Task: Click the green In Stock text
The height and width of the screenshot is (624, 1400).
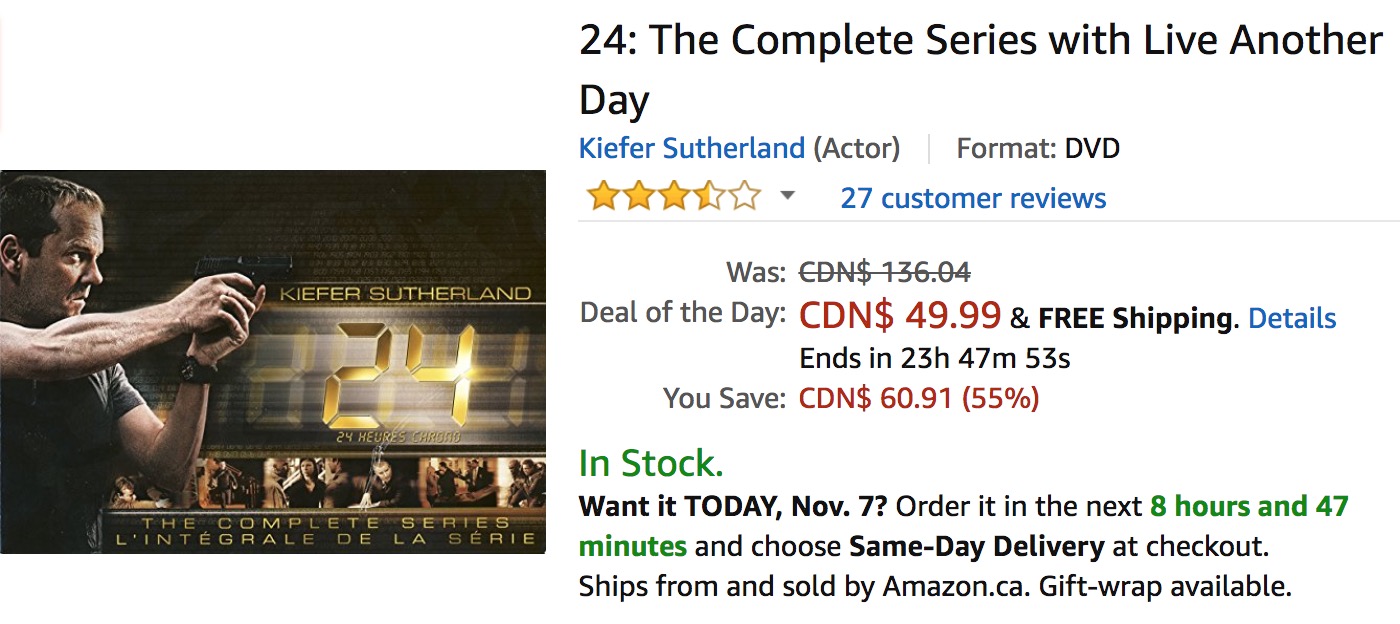Action: point(651,463)
